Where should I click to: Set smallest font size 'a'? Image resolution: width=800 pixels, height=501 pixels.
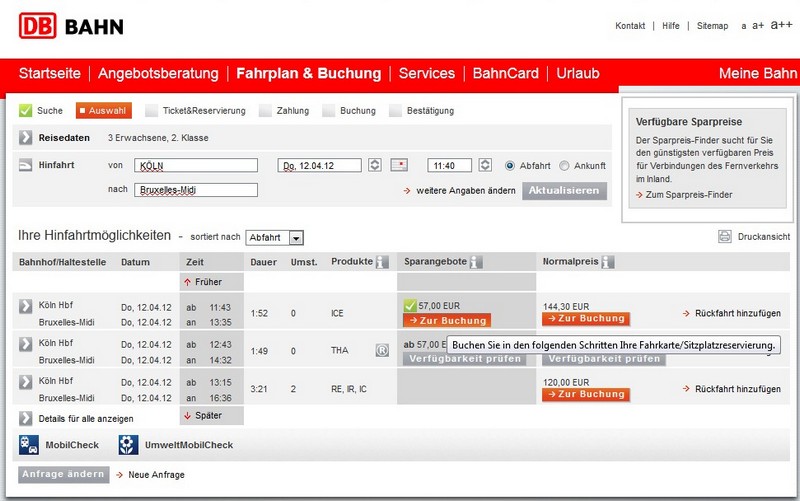(x=744, y=26)
